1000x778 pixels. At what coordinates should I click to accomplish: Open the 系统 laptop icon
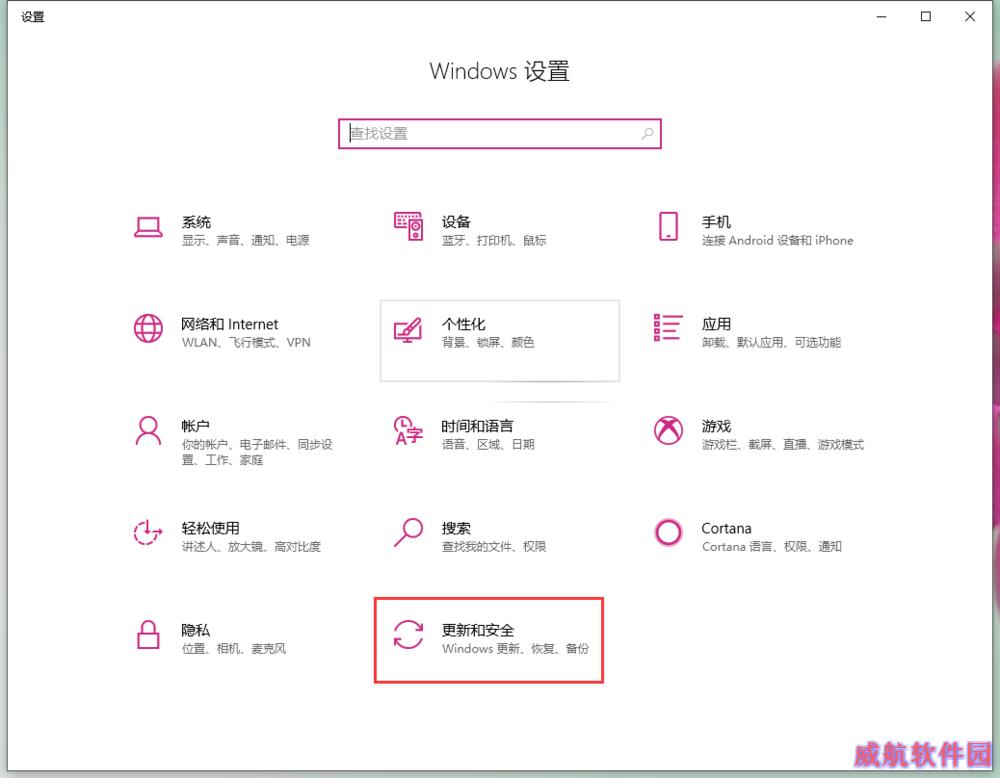click(x=148, y=227)
